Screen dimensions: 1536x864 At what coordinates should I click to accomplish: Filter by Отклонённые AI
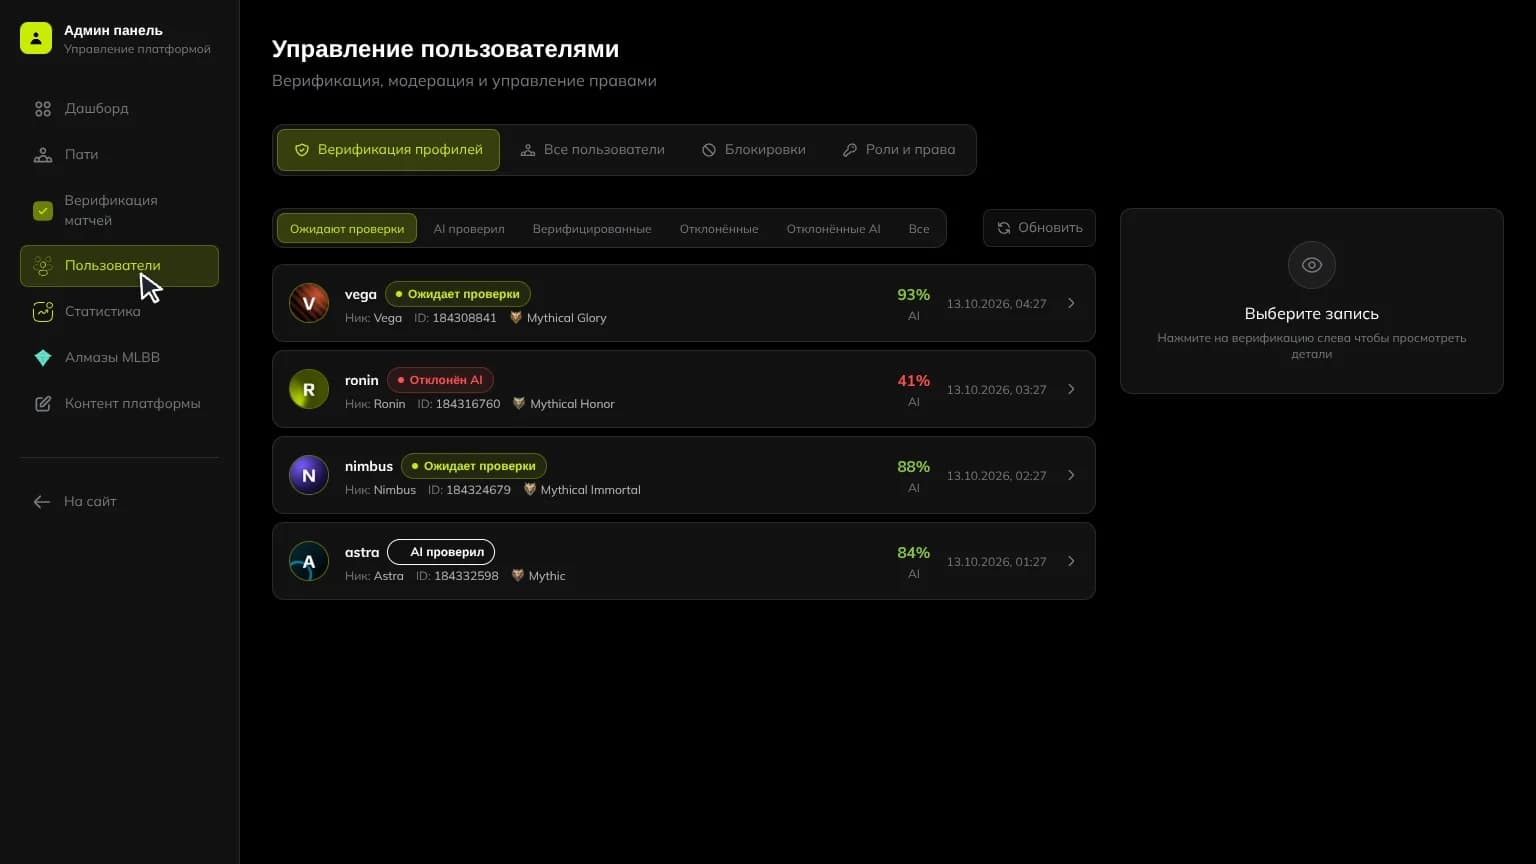pos(833,228)
